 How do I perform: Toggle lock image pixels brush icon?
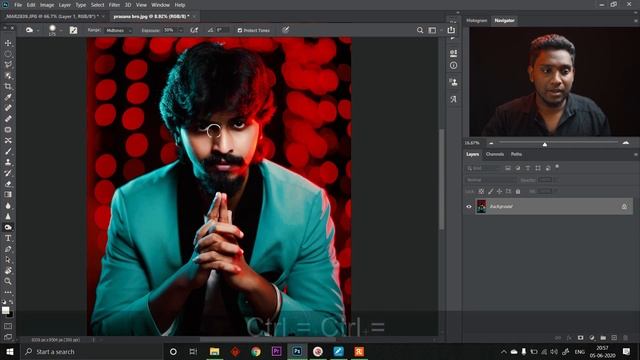pos(491,191)
